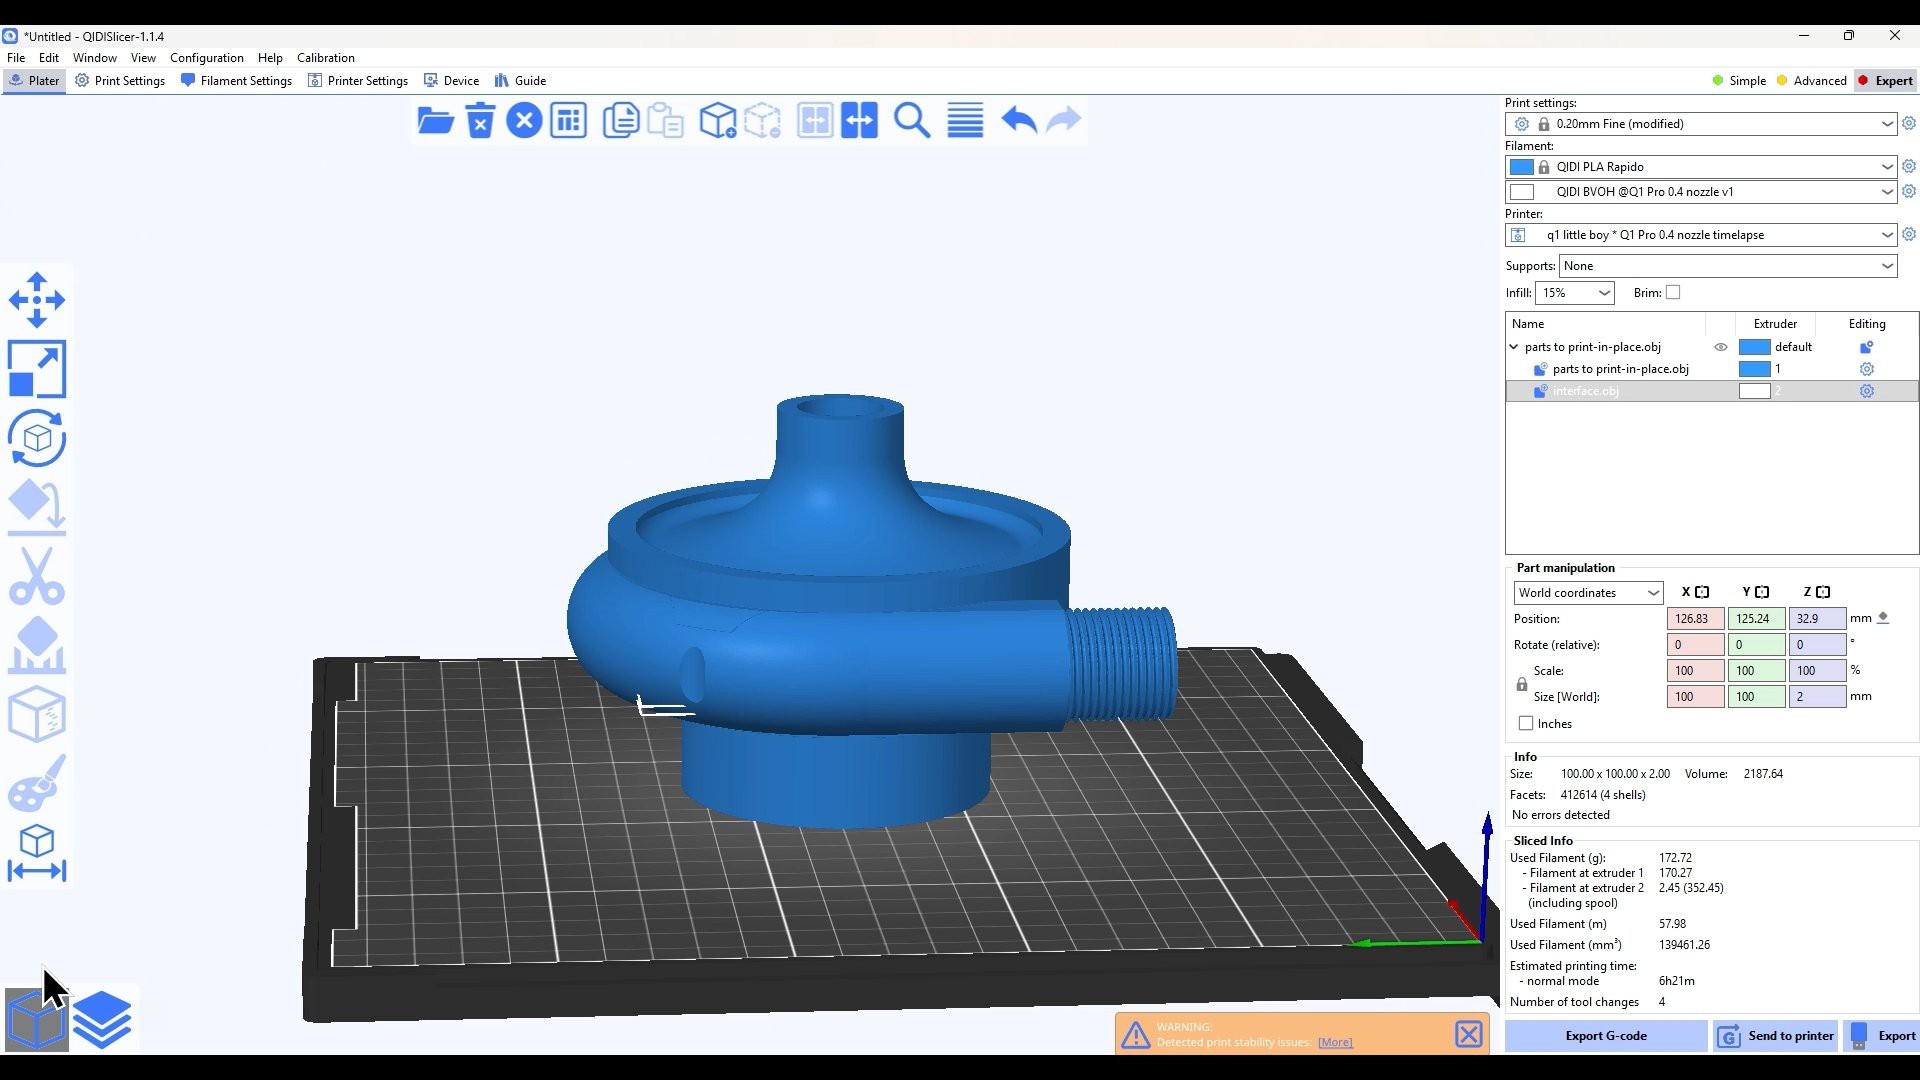Toggle visibility eye for parts to print-in-place.obj
Screen dimensions: 1920x1080
(1720, 347)
